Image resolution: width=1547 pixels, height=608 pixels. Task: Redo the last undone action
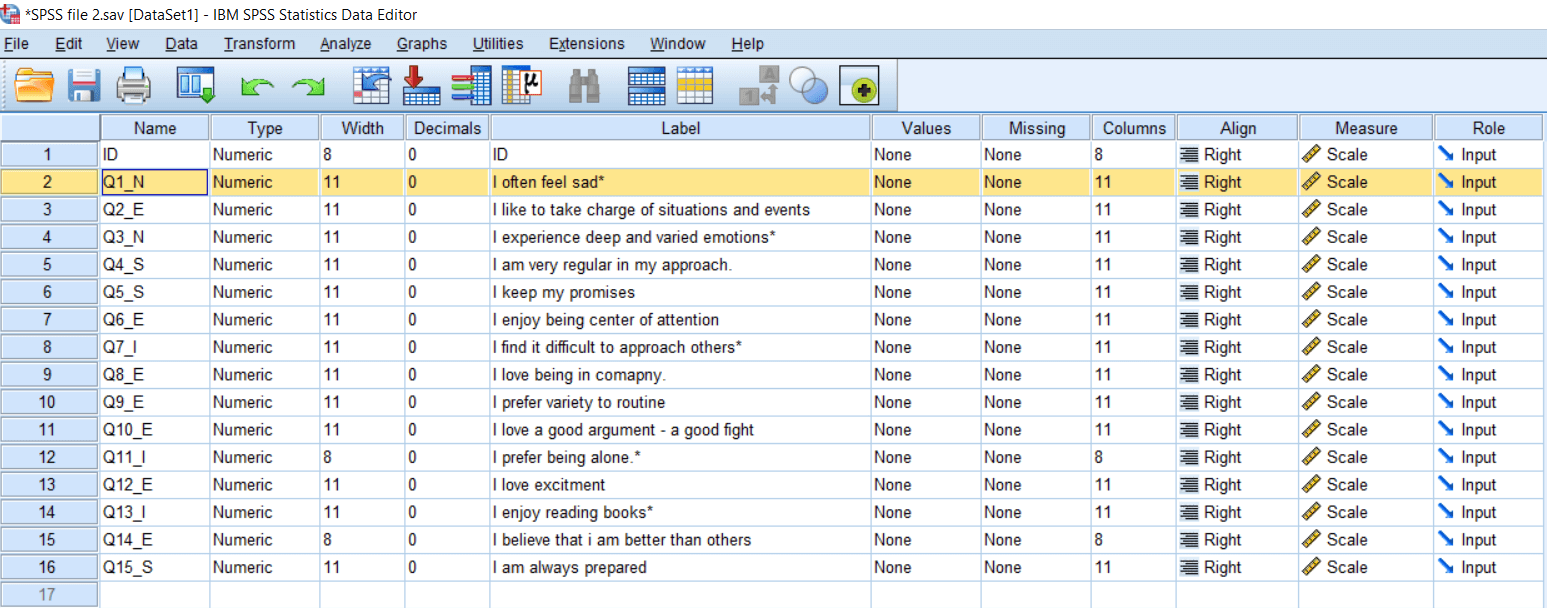coord(305,85)
